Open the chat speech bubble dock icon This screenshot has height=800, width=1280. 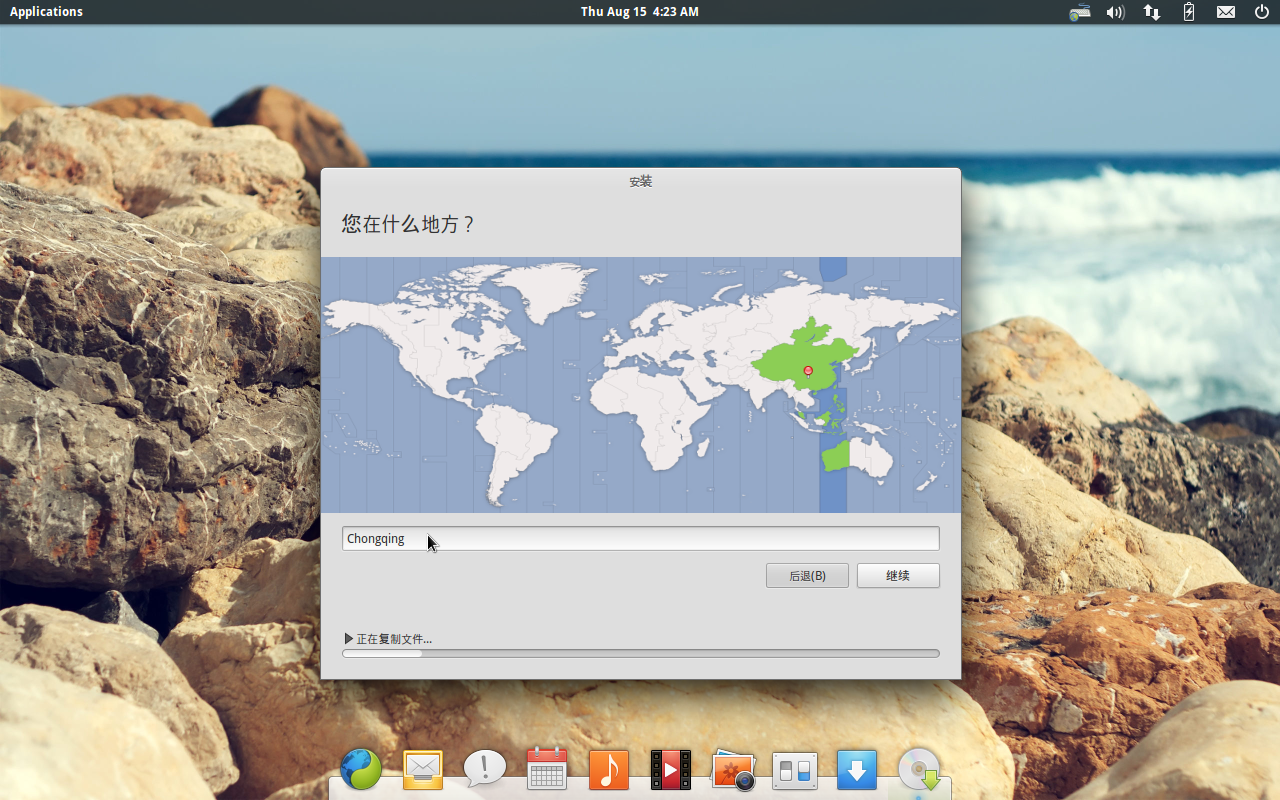click(485, 769)
